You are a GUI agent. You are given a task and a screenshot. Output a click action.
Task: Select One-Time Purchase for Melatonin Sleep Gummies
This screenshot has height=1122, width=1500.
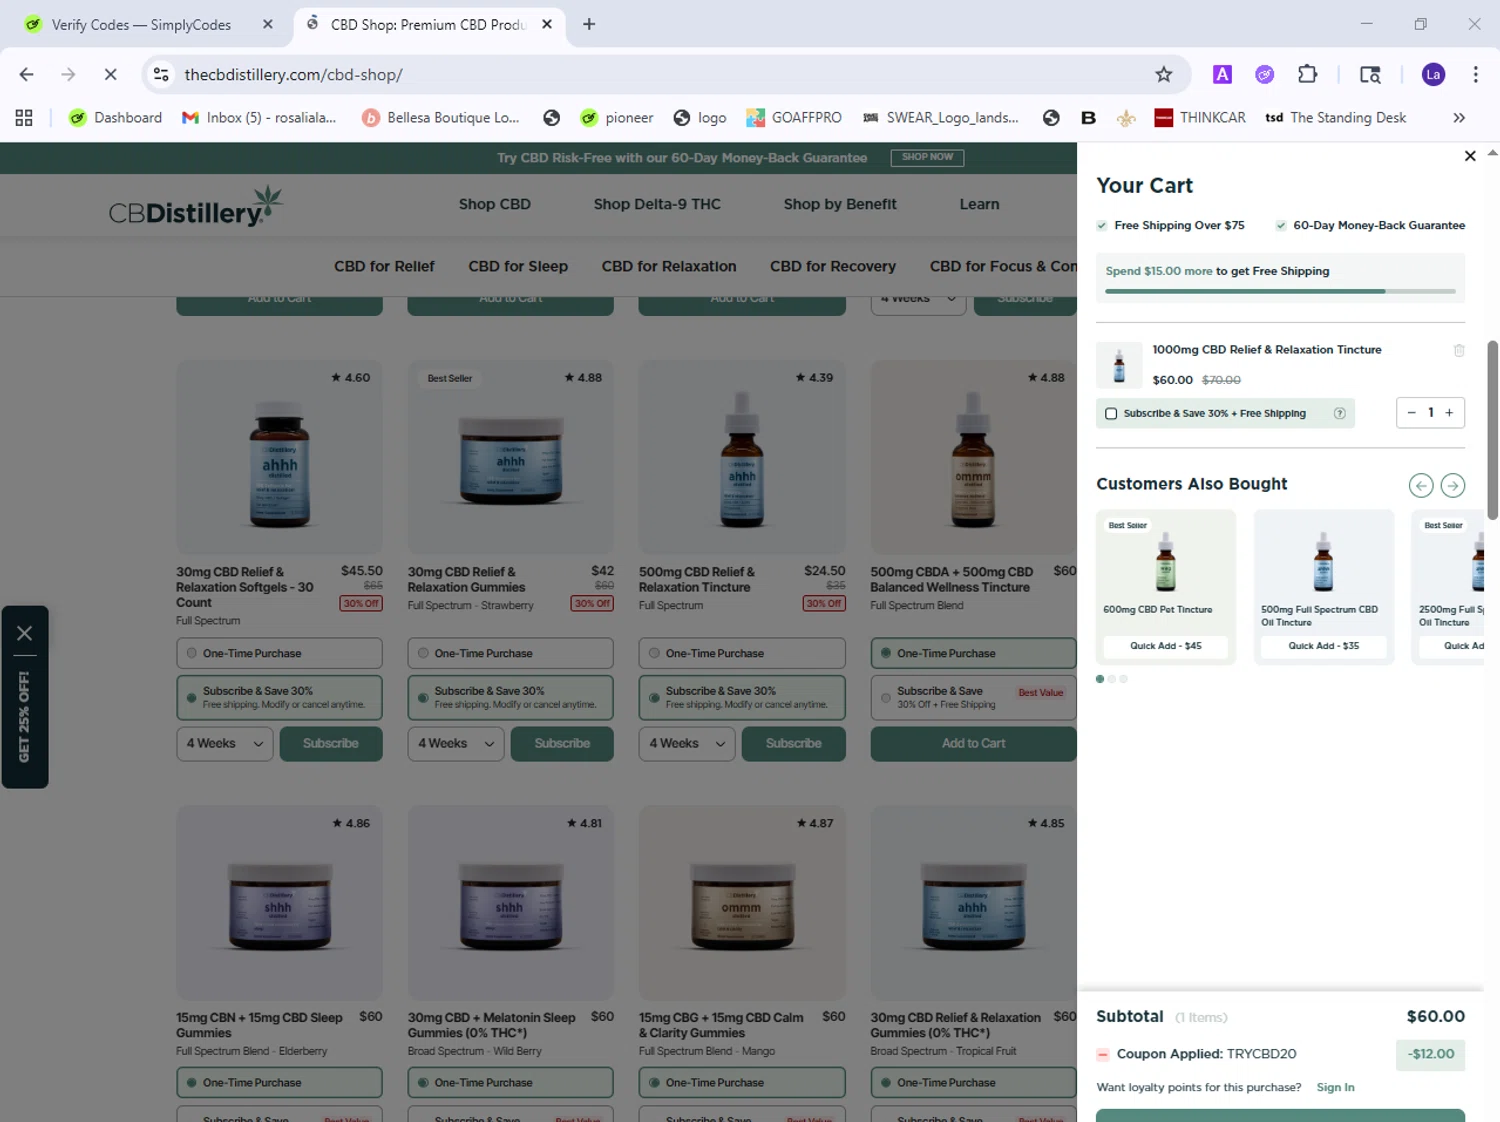click(x=510, y=1083)
